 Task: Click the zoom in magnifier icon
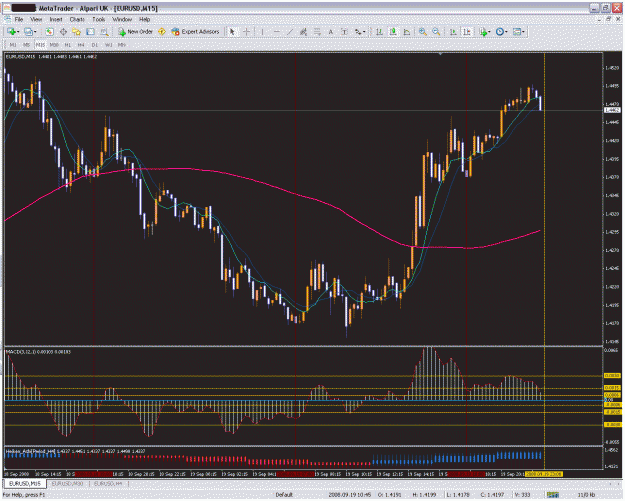pos(423,32)
